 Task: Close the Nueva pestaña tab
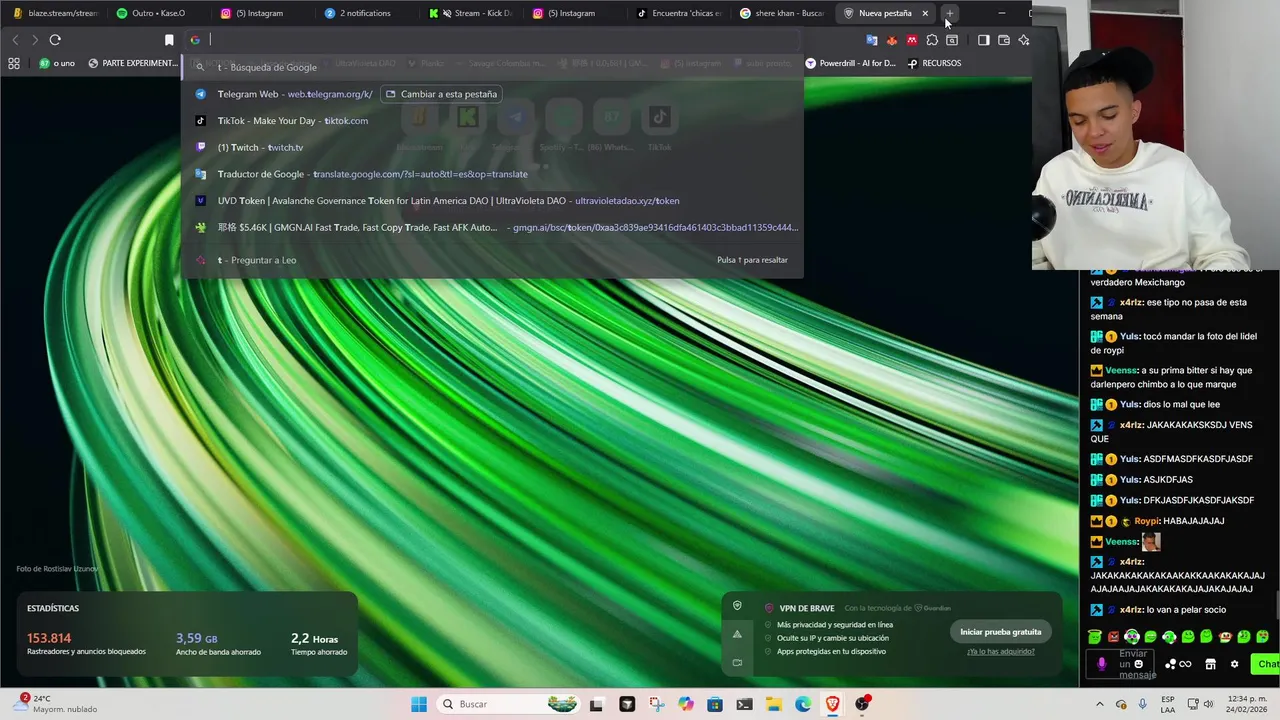coord(925,13)
